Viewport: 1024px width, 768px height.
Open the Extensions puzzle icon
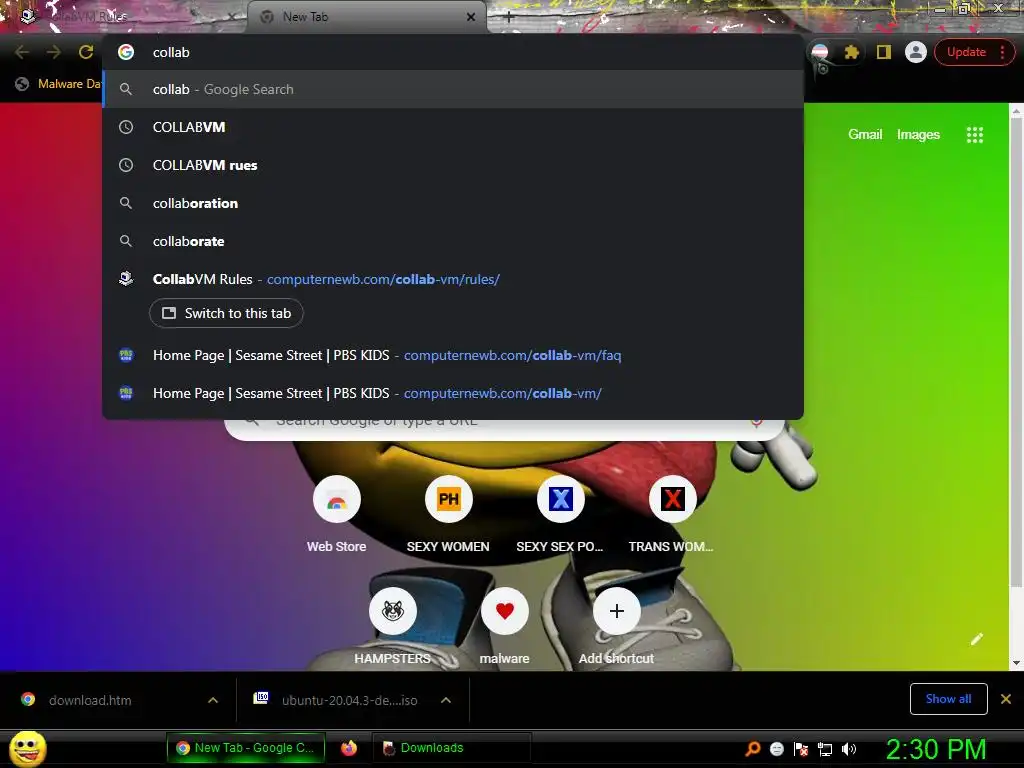coord(852,52)
